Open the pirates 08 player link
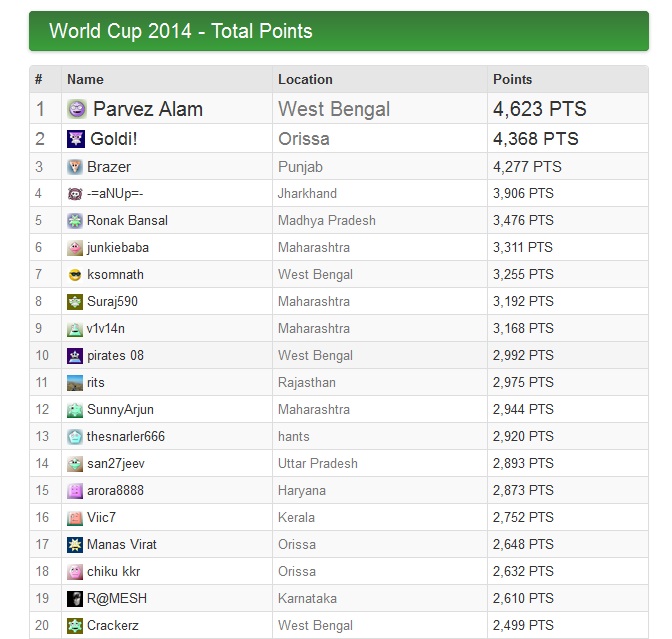The height and width of the screenshot is (639, 672). tap(115, 355)
